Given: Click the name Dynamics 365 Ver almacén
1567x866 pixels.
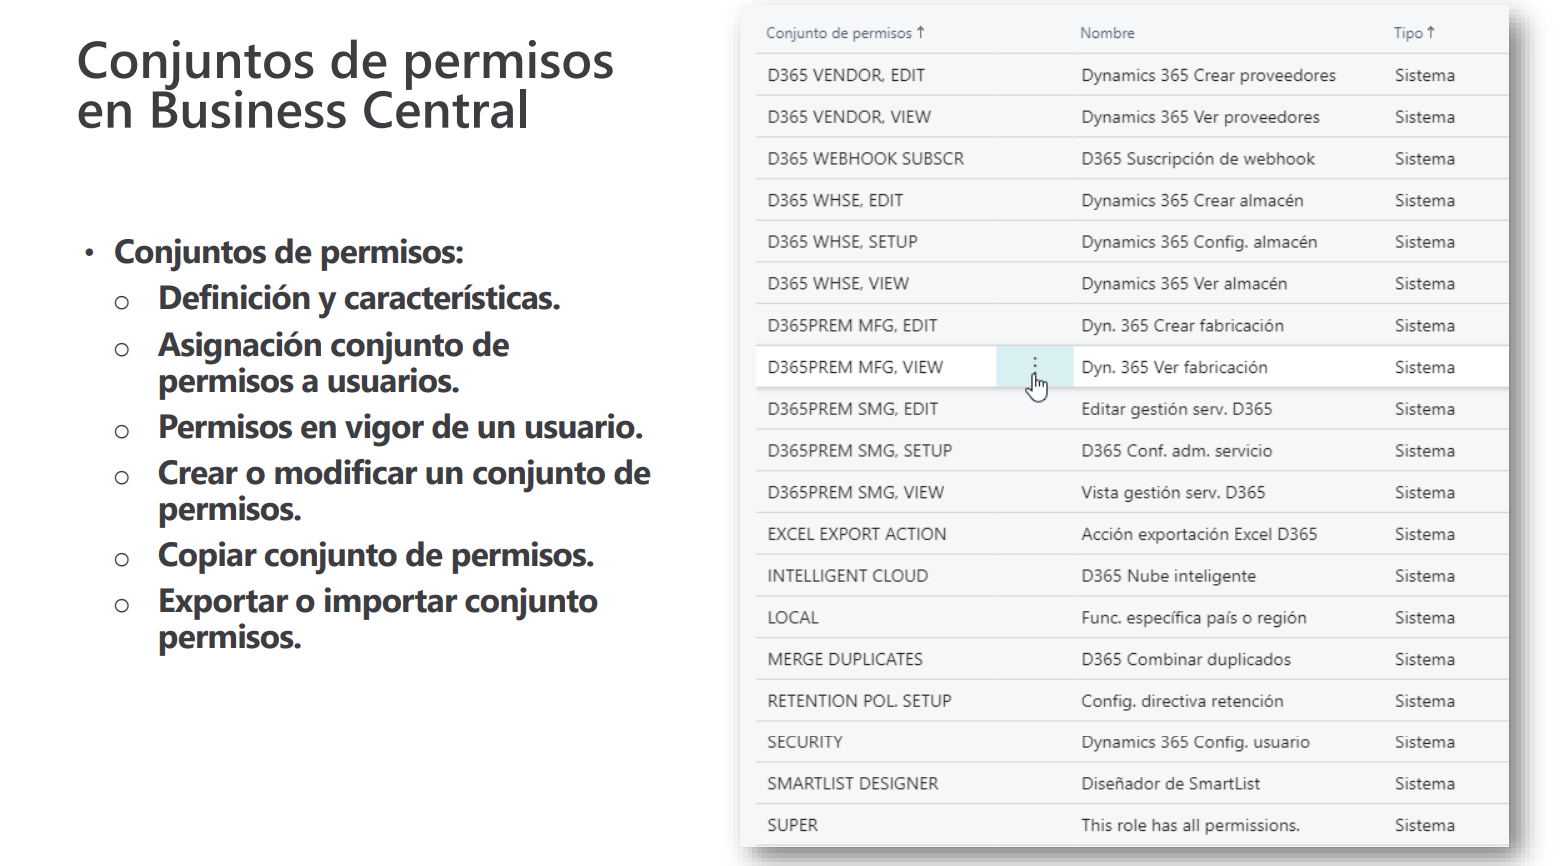Looking at the screenshot, I should coord(1184,284).
